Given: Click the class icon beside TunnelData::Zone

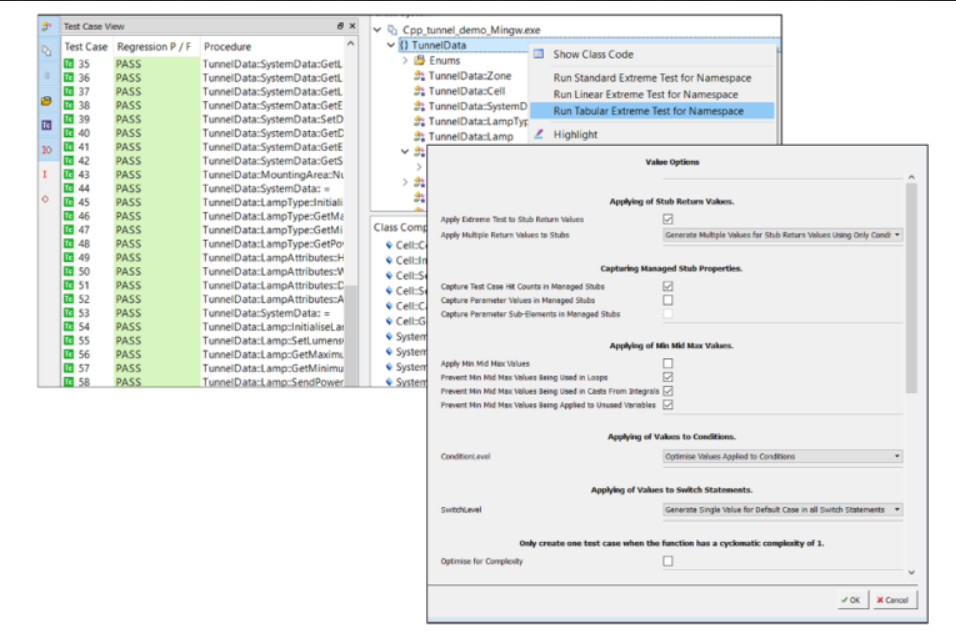Looking at the screenshot, I should [x=419, y=76].
